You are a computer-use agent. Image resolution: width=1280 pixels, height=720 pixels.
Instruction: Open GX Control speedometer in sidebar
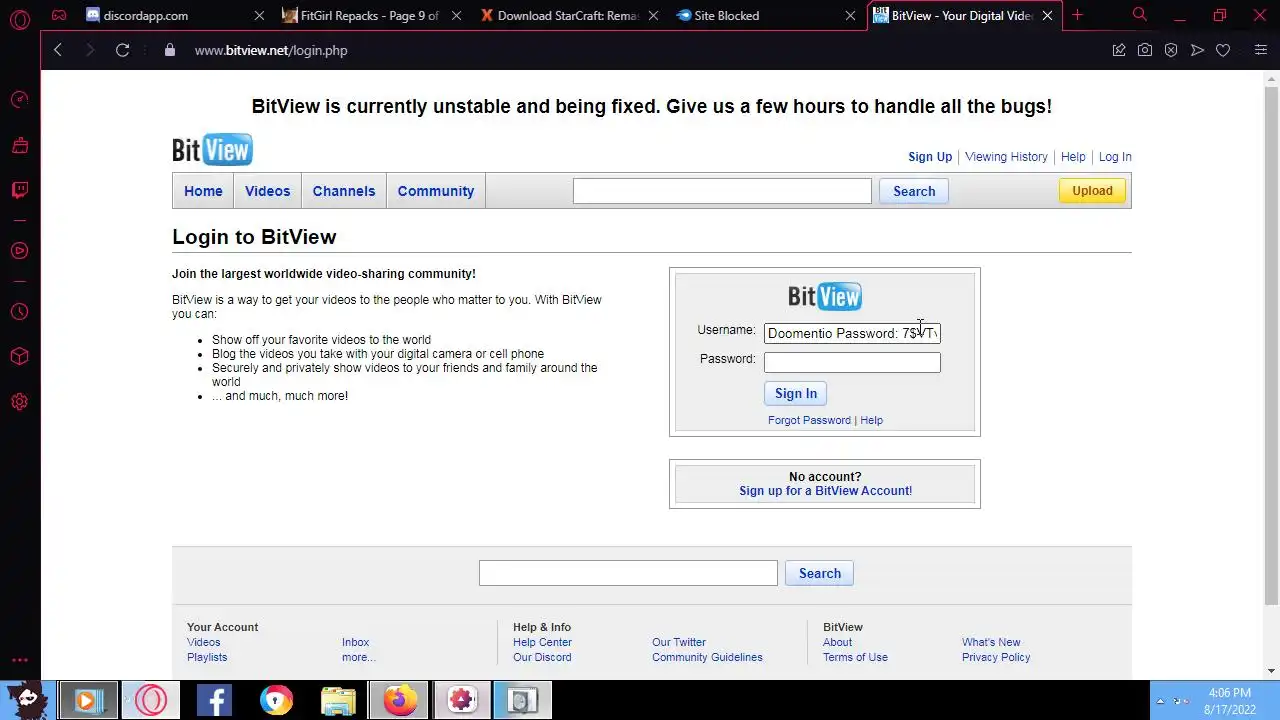click(19, 100)
